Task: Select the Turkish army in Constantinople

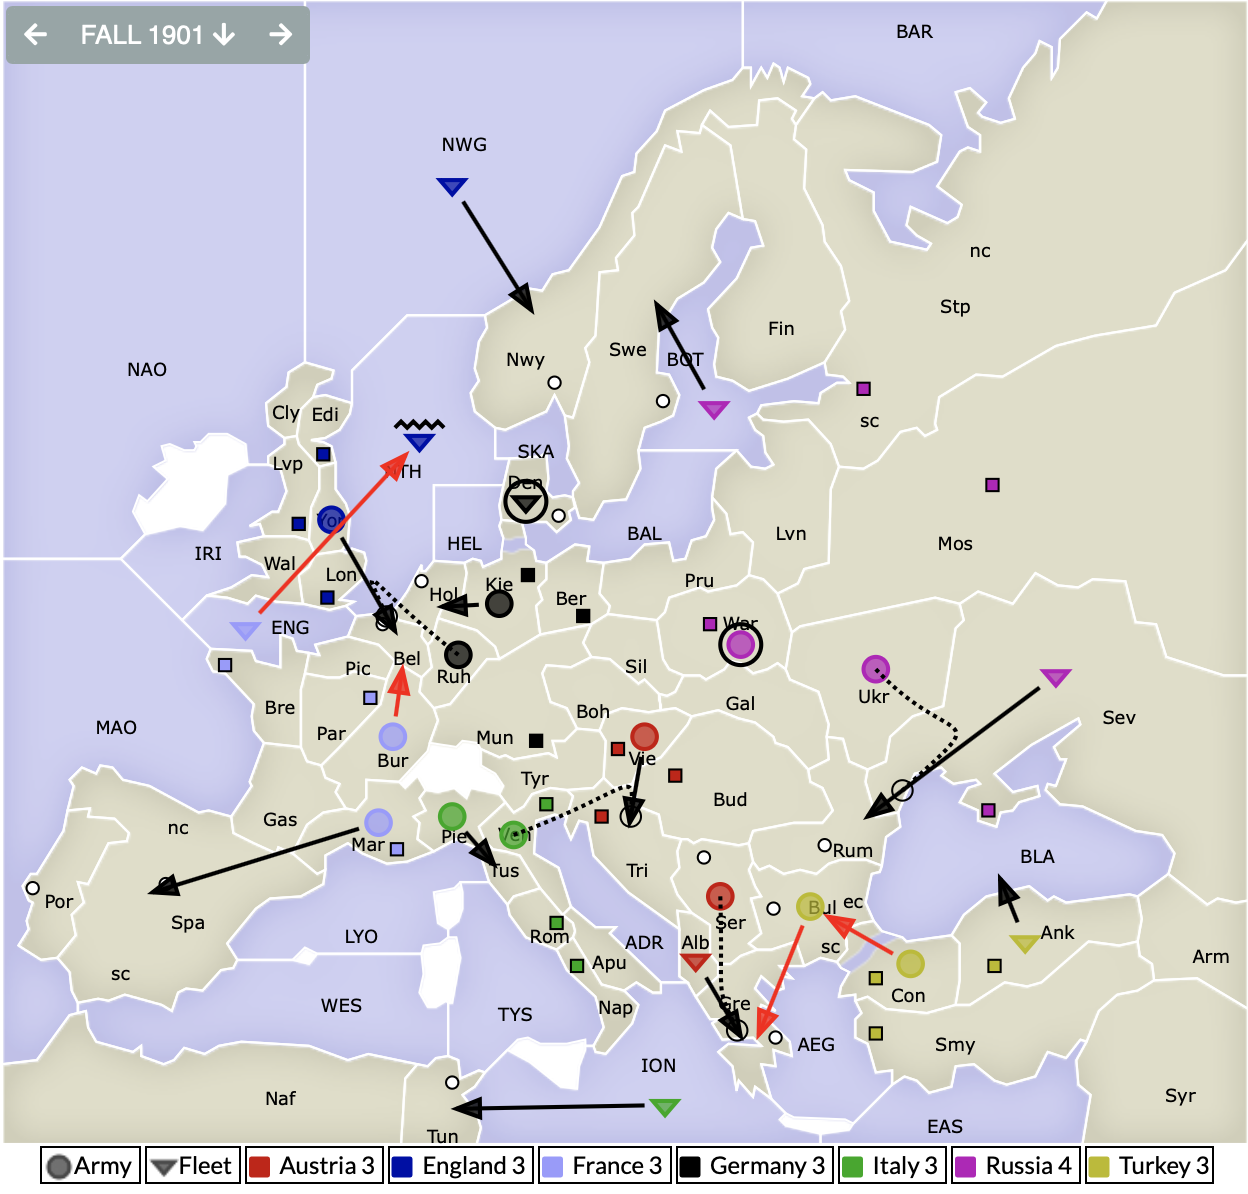Action: (910, 964)
